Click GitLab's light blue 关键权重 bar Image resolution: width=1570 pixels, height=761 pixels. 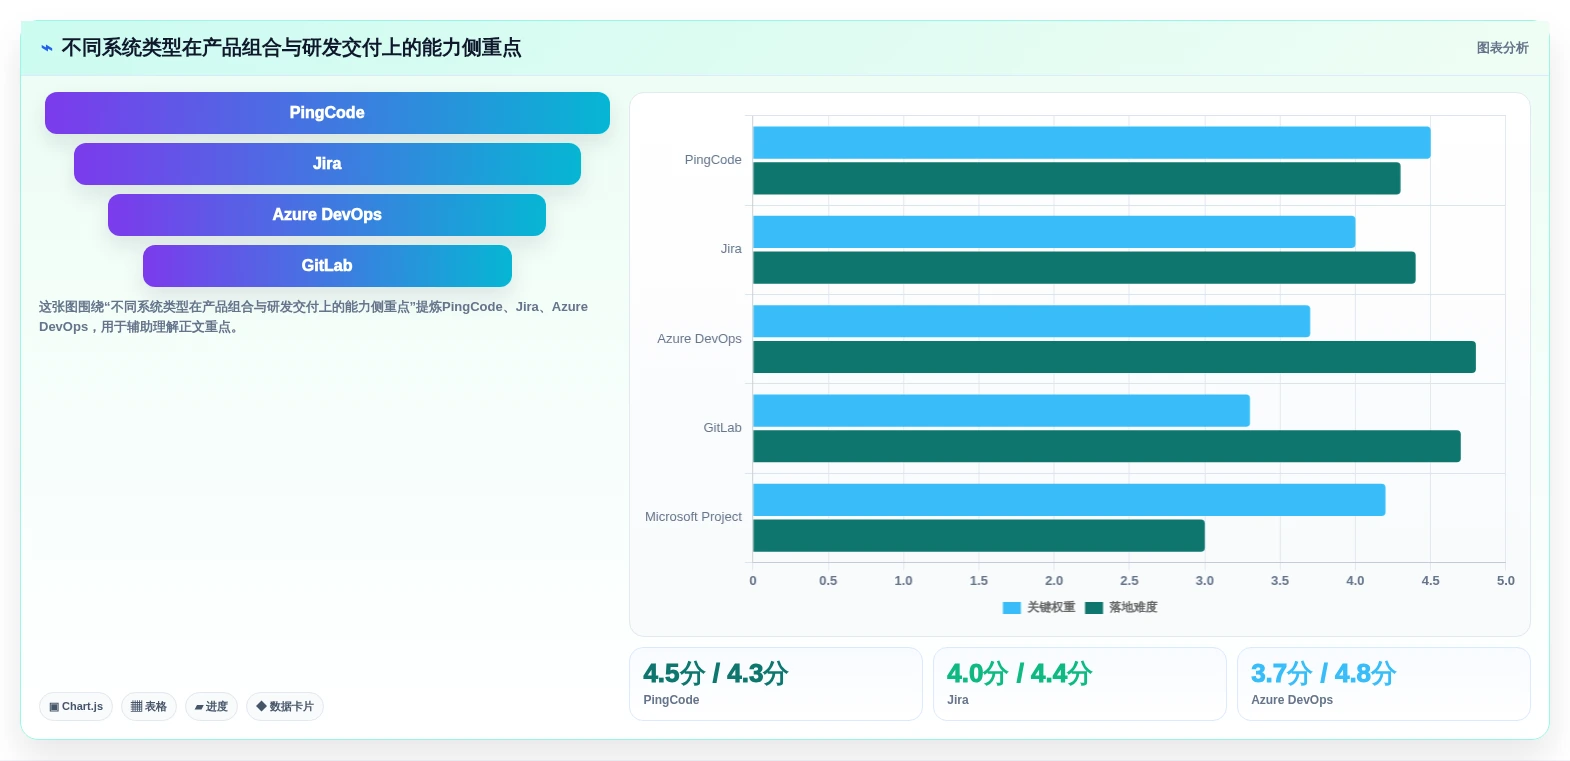1002,410
